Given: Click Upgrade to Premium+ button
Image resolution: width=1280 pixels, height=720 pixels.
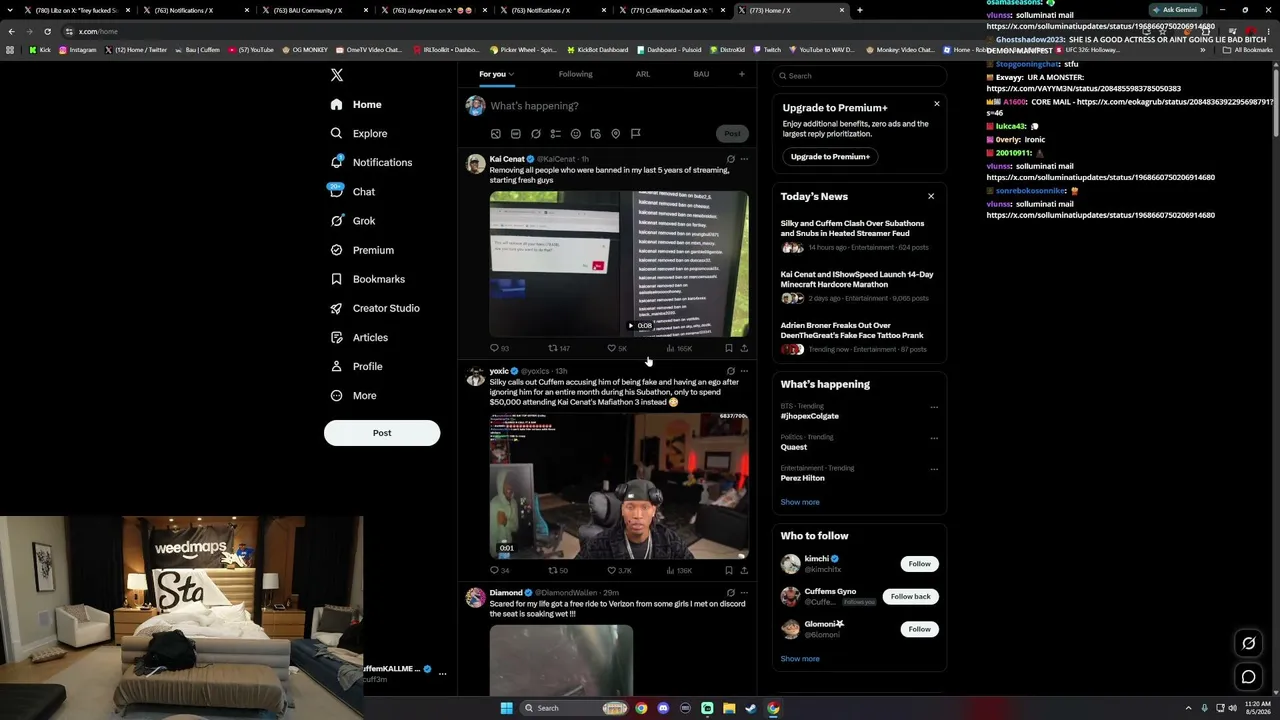Looking at the screenshot, I should [830, 157].
